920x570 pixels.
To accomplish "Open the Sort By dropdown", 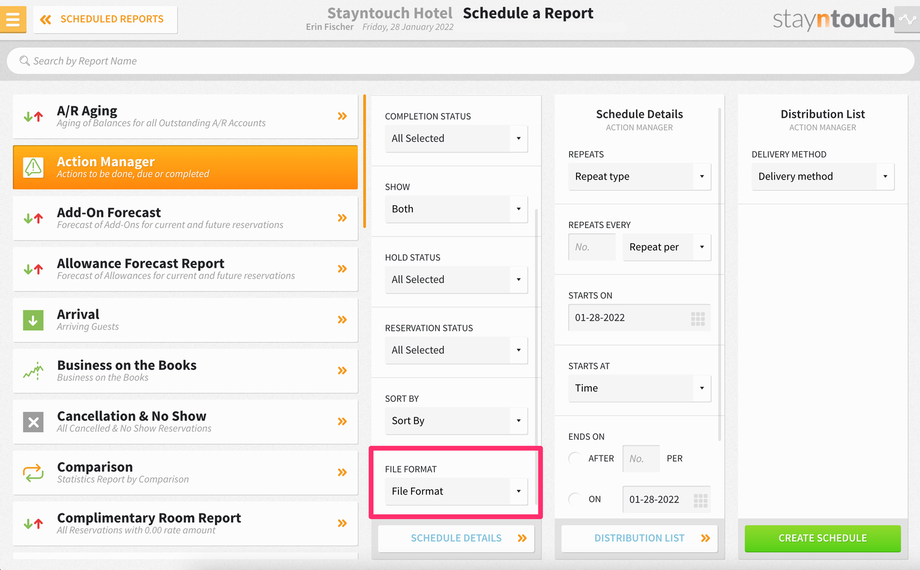I will (x=456, y=420).
